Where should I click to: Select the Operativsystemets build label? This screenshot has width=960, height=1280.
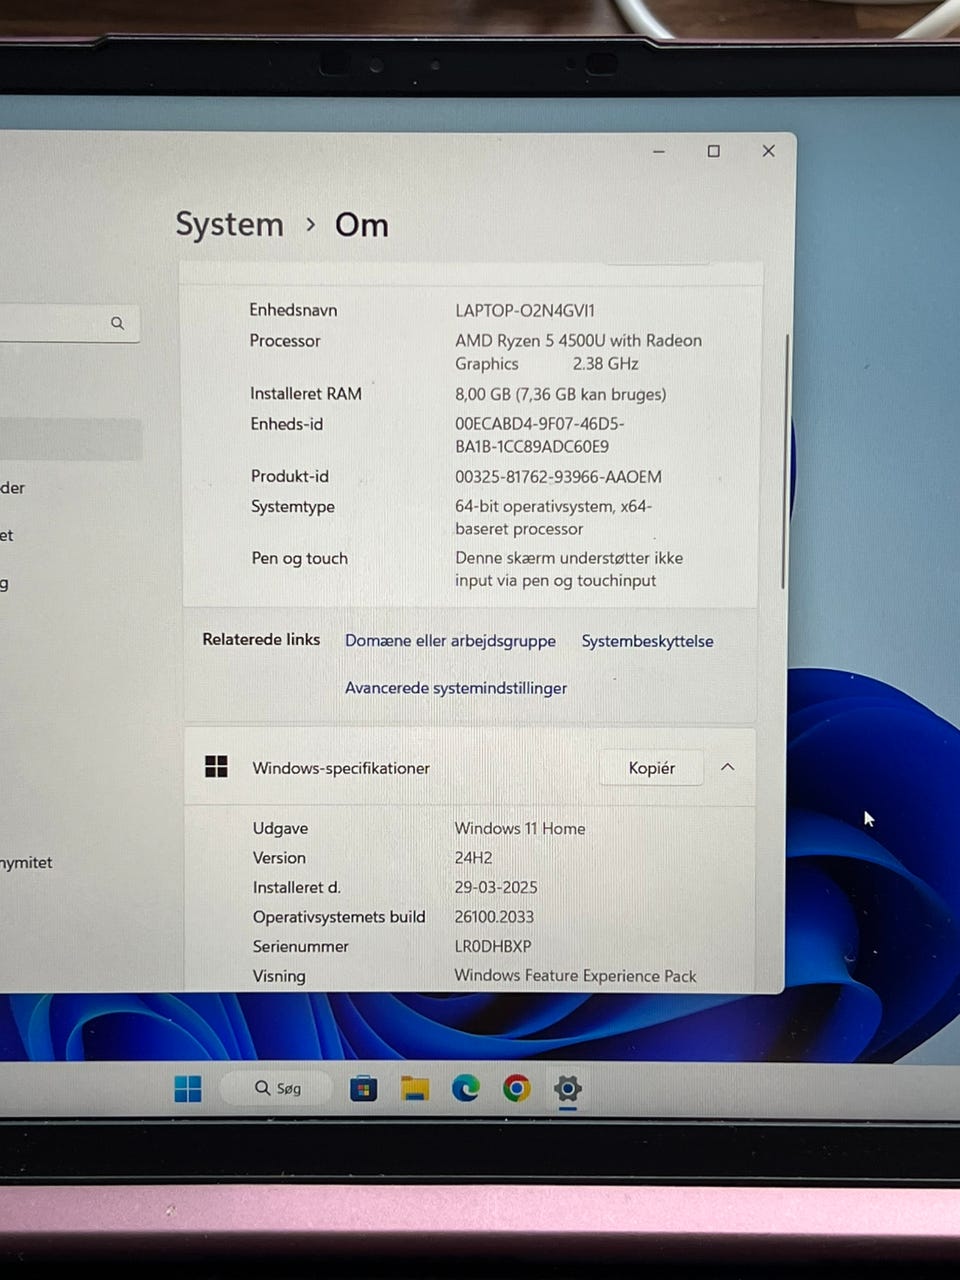click(x=339, y=917)
